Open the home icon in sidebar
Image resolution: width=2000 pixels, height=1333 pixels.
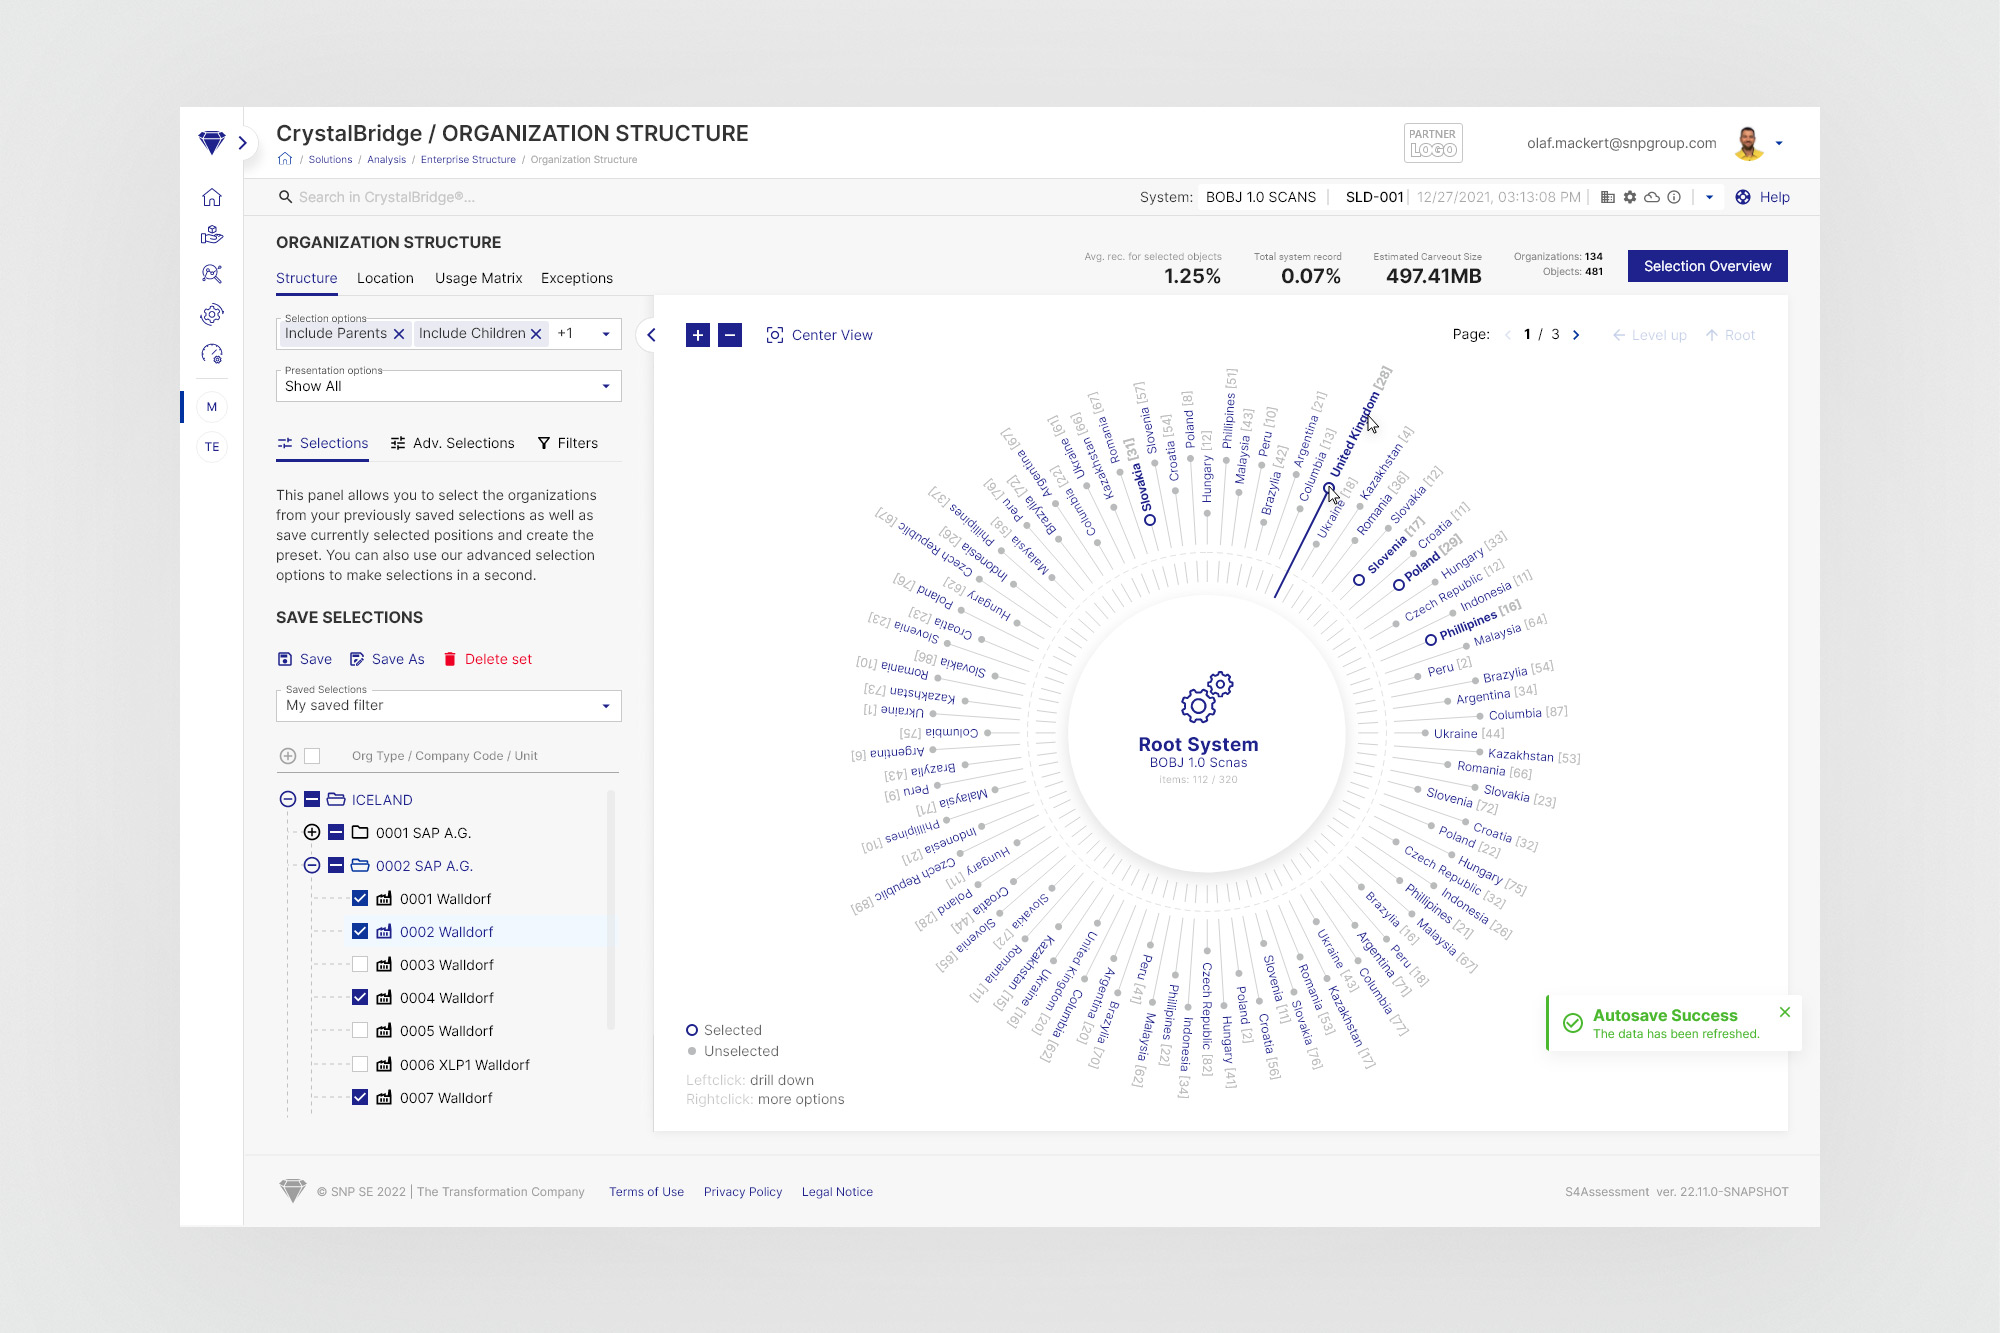[x=211, y=197]
